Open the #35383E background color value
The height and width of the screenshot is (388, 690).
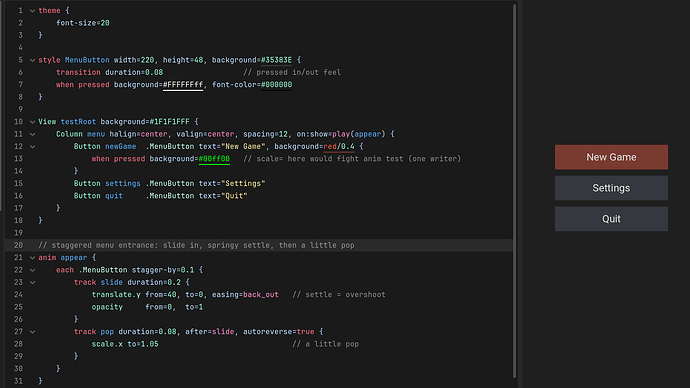[x=276, y=60]
